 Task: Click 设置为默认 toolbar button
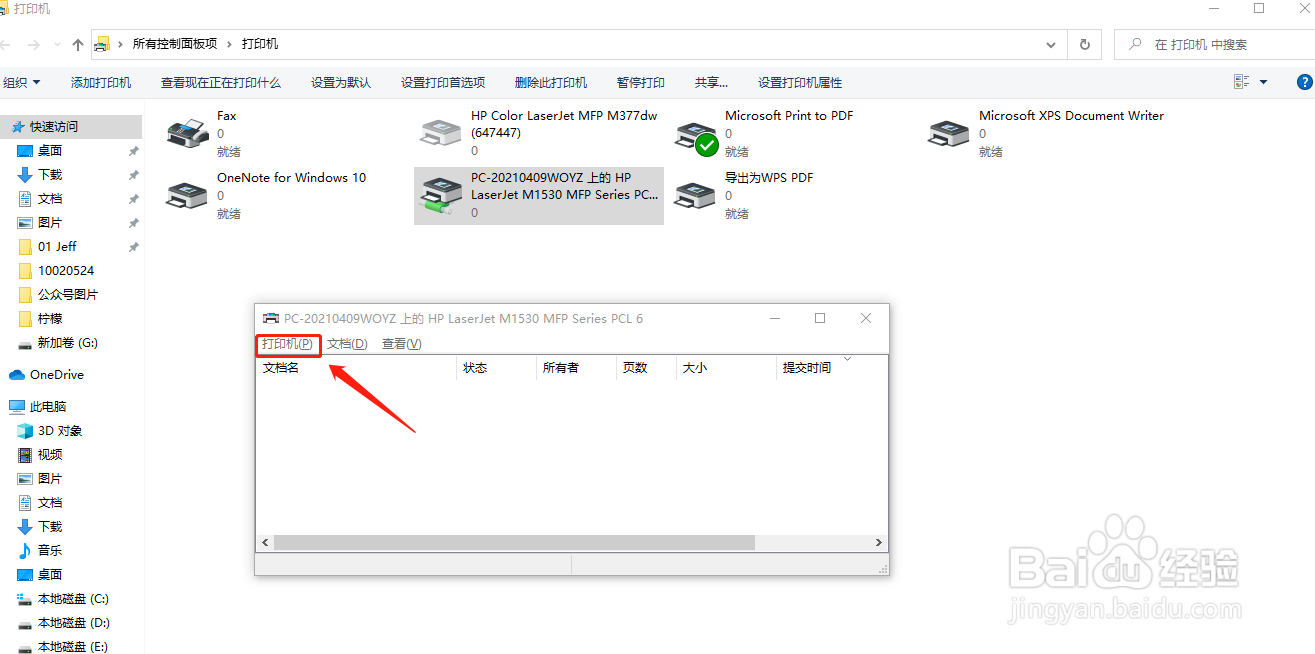(x=341, y=82)
